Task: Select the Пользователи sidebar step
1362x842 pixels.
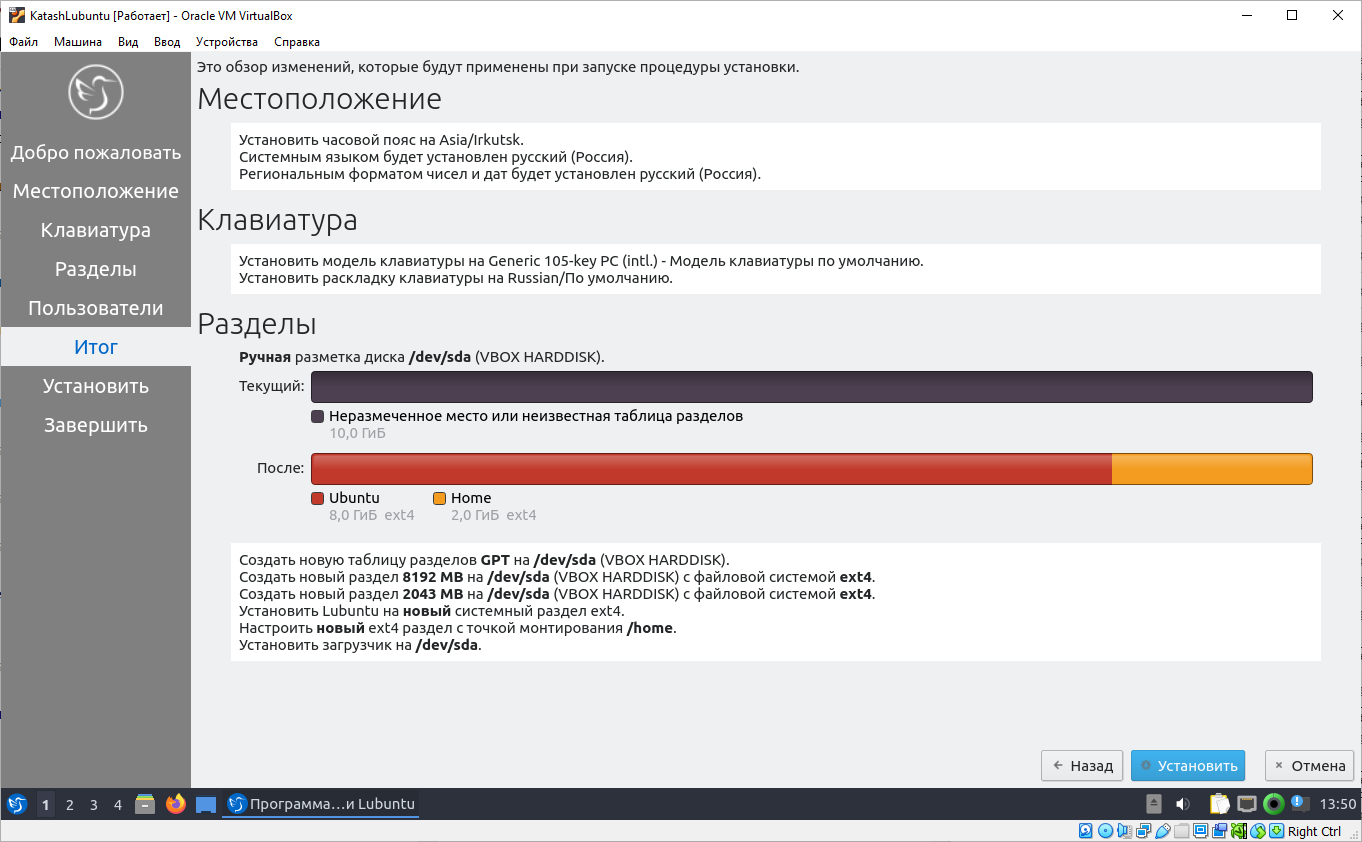Action: tap(96, 308)
